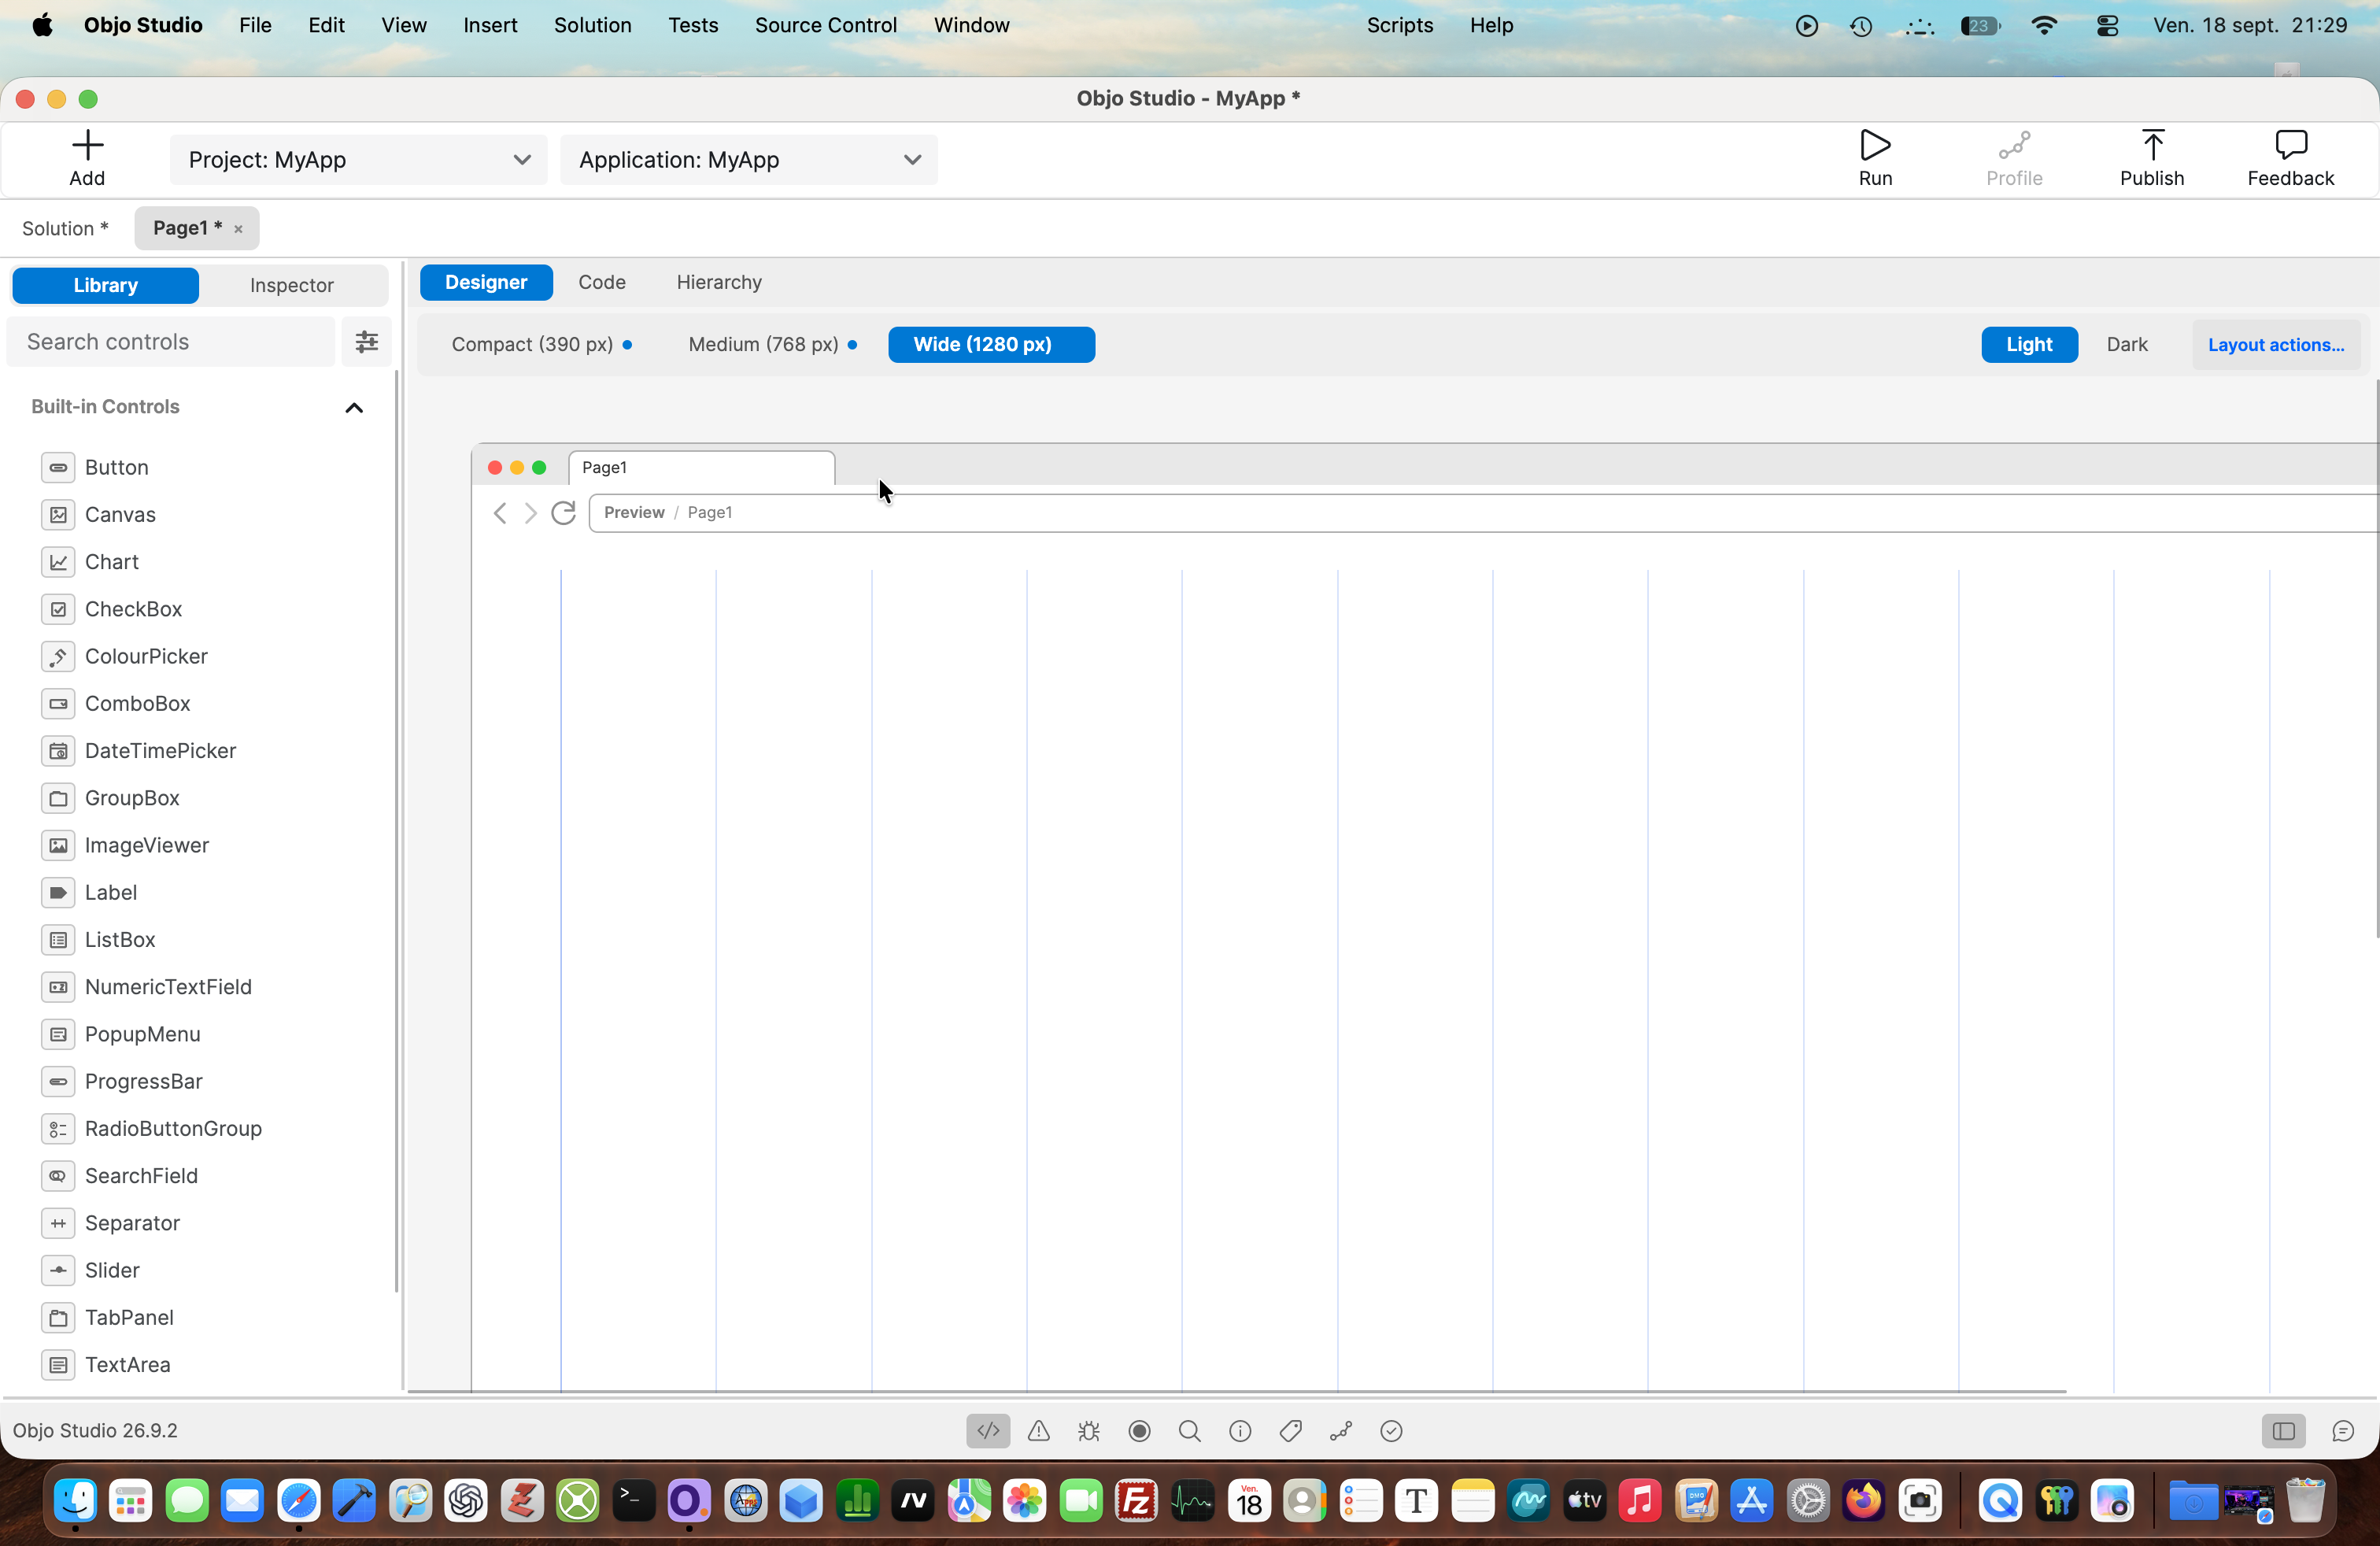Image resolution: width=2380 pixels, height=1546 pixels.
Task: Open the Publish upload icon
Action: pyautogui.click(x=2152, y=146)
